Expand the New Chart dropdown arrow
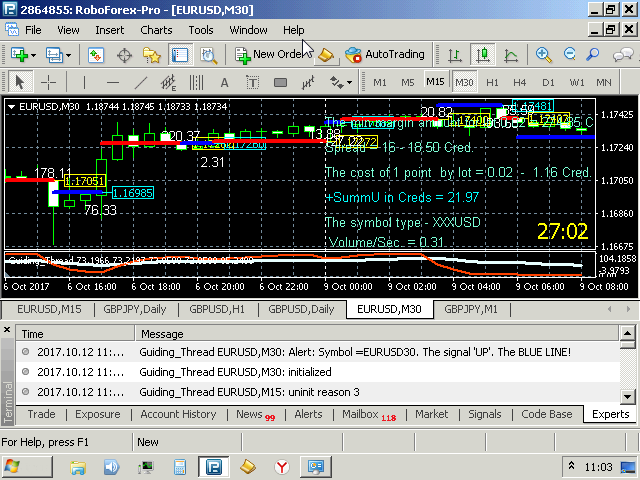 click(33, 55)
